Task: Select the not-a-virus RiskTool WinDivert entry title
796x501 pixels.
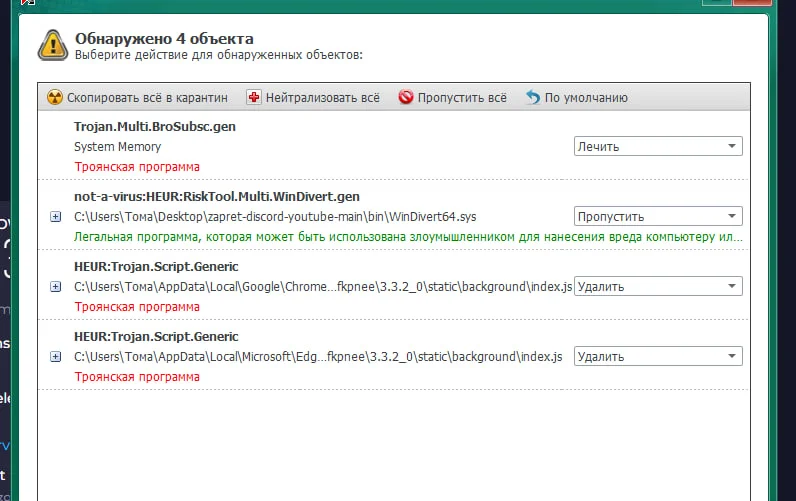Action: [x=217, y=196]
